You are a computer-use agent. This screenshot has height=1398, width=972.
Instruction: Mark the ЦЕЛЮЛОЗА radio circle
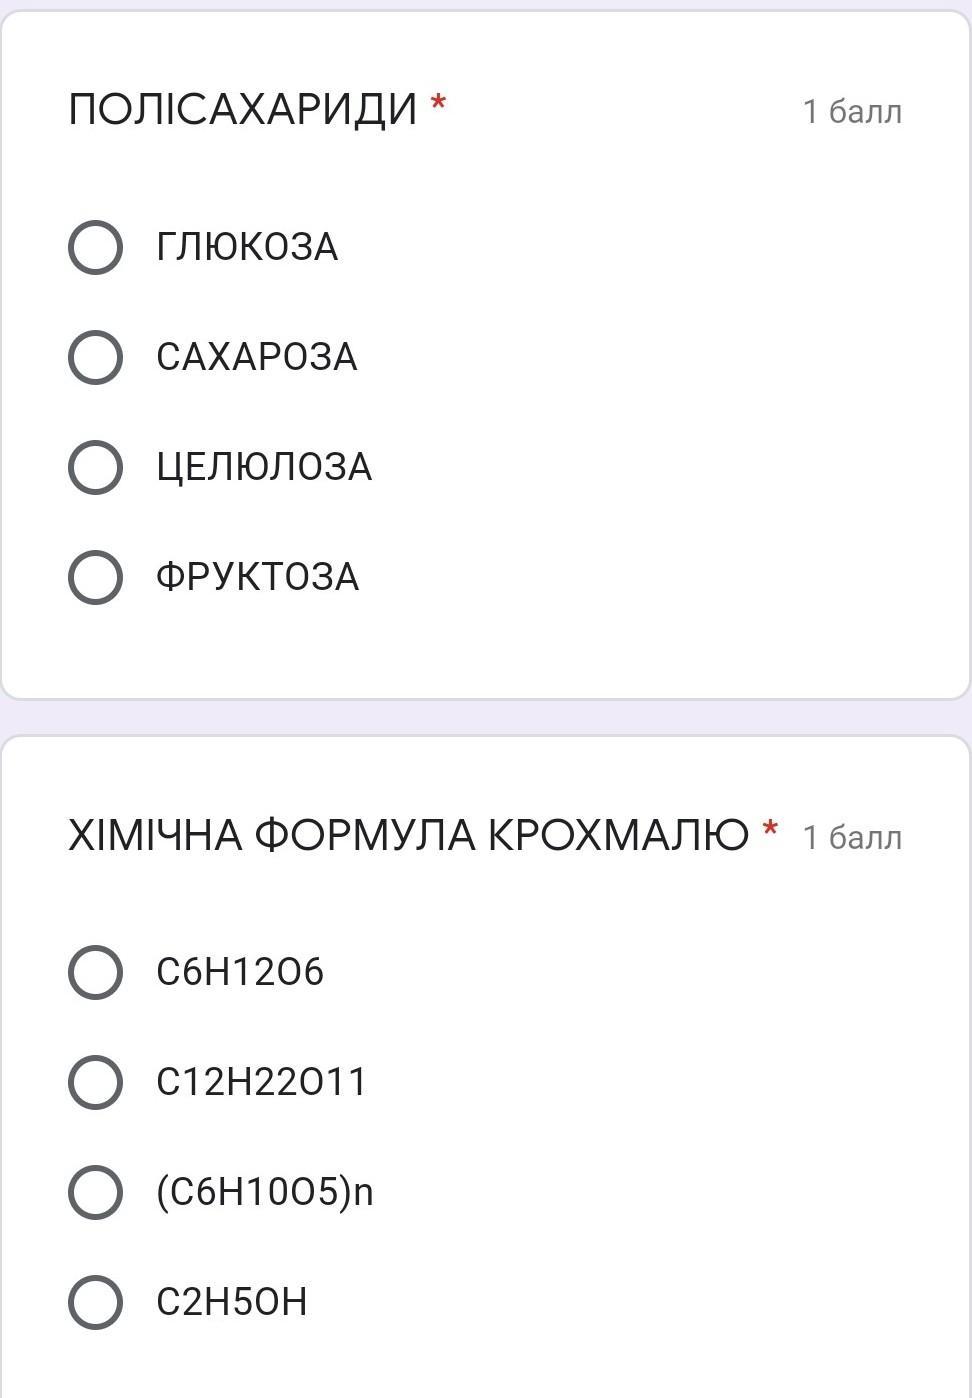95,467
